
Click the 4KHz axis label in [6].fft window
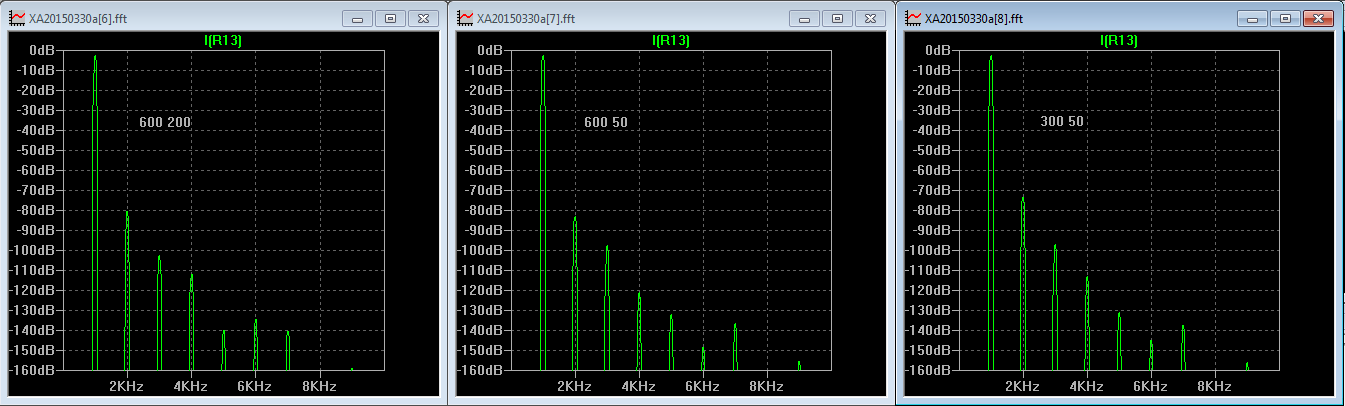pyautogui.click(x=190, y=386)
